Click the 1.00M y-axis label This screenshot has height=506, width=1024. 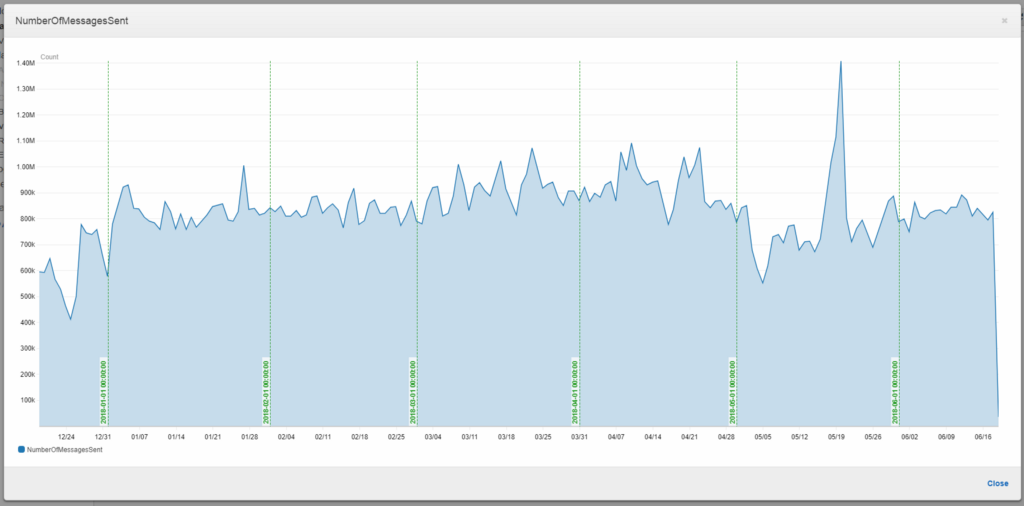(x=27, y=166)
